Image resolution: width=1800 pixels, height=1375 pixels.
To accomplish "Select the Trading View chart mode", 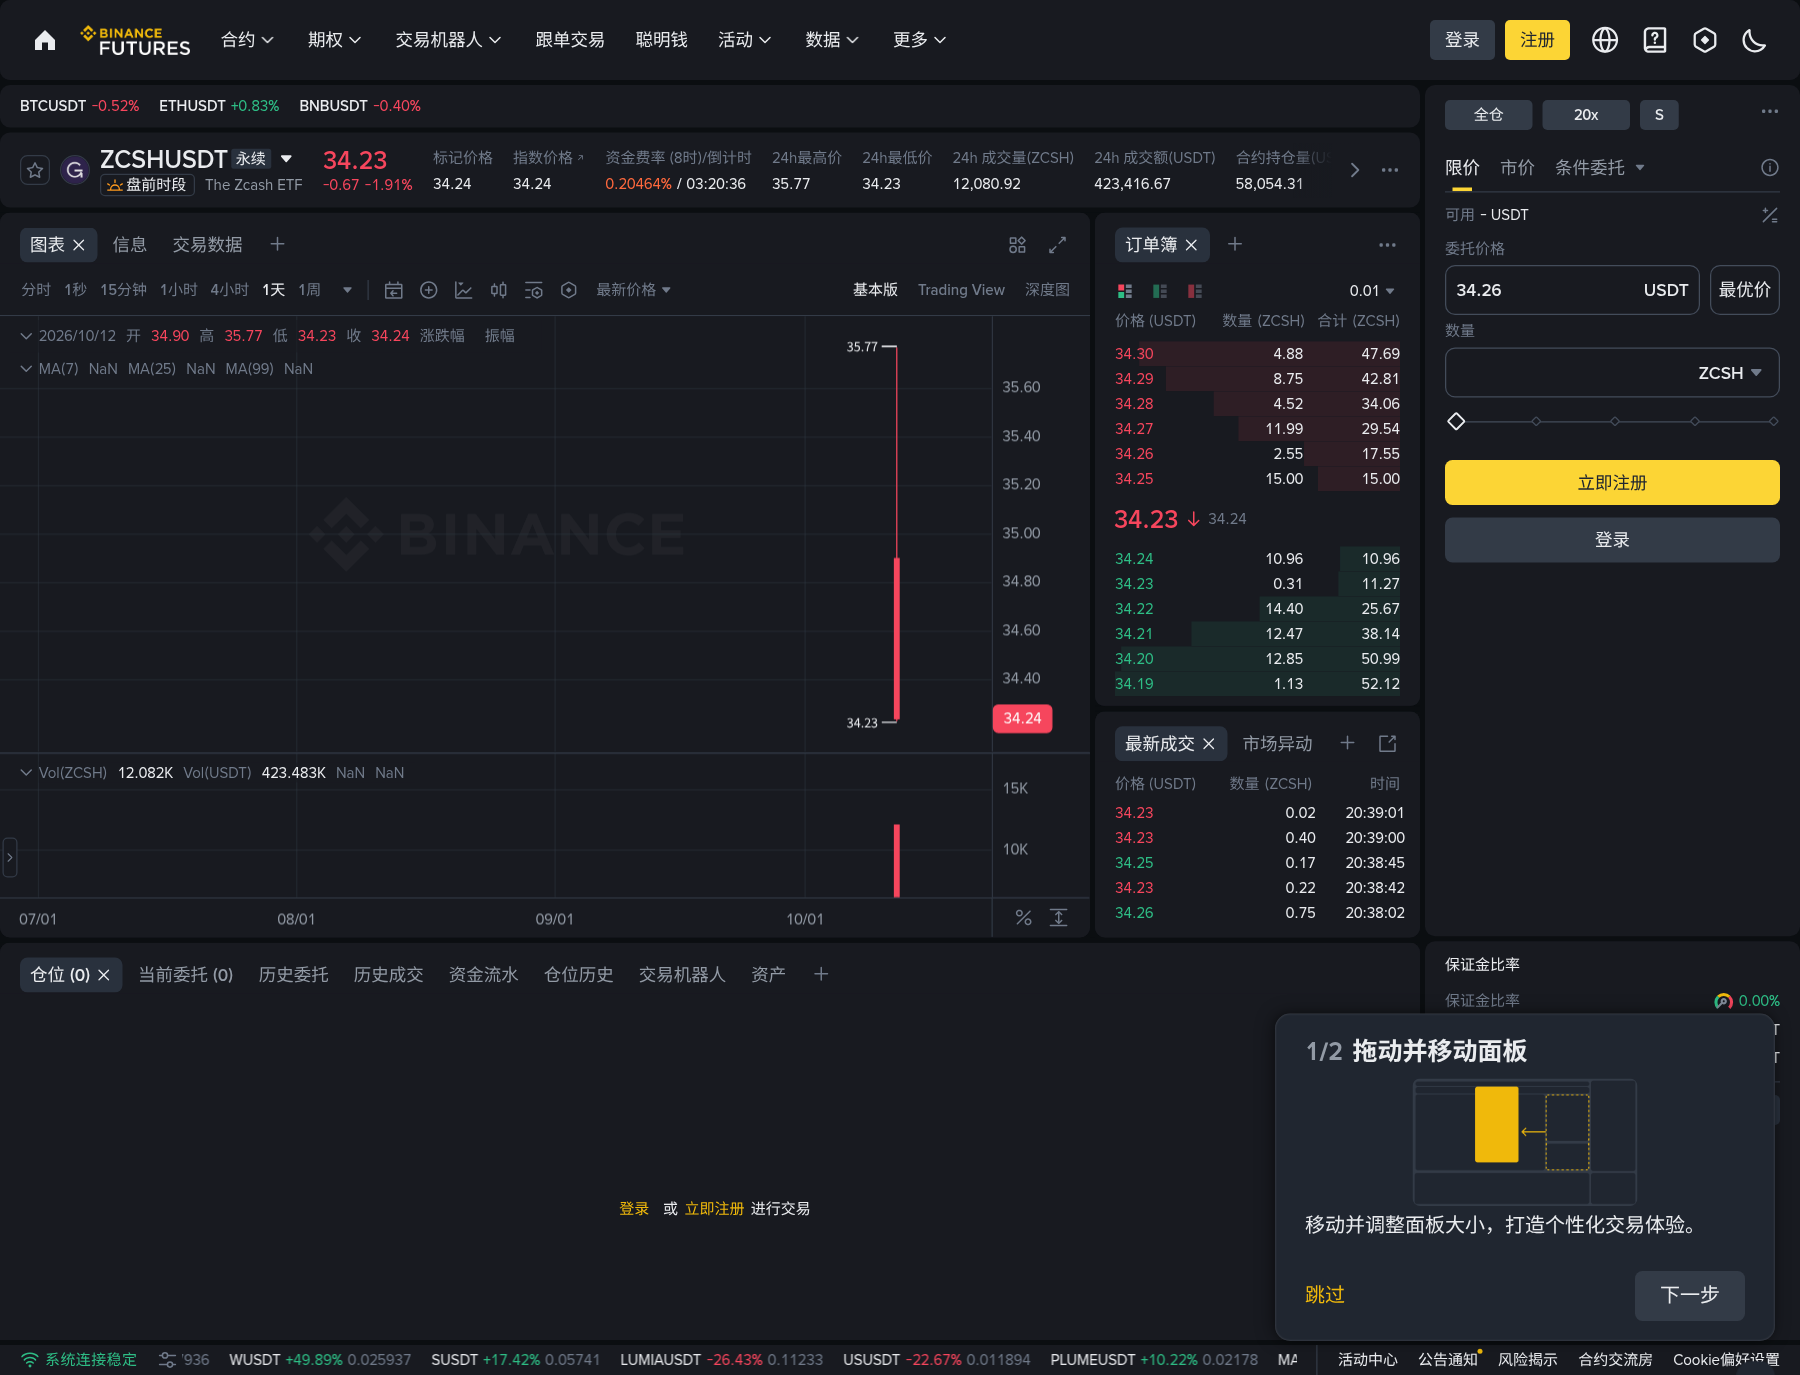I will (961, 290).
